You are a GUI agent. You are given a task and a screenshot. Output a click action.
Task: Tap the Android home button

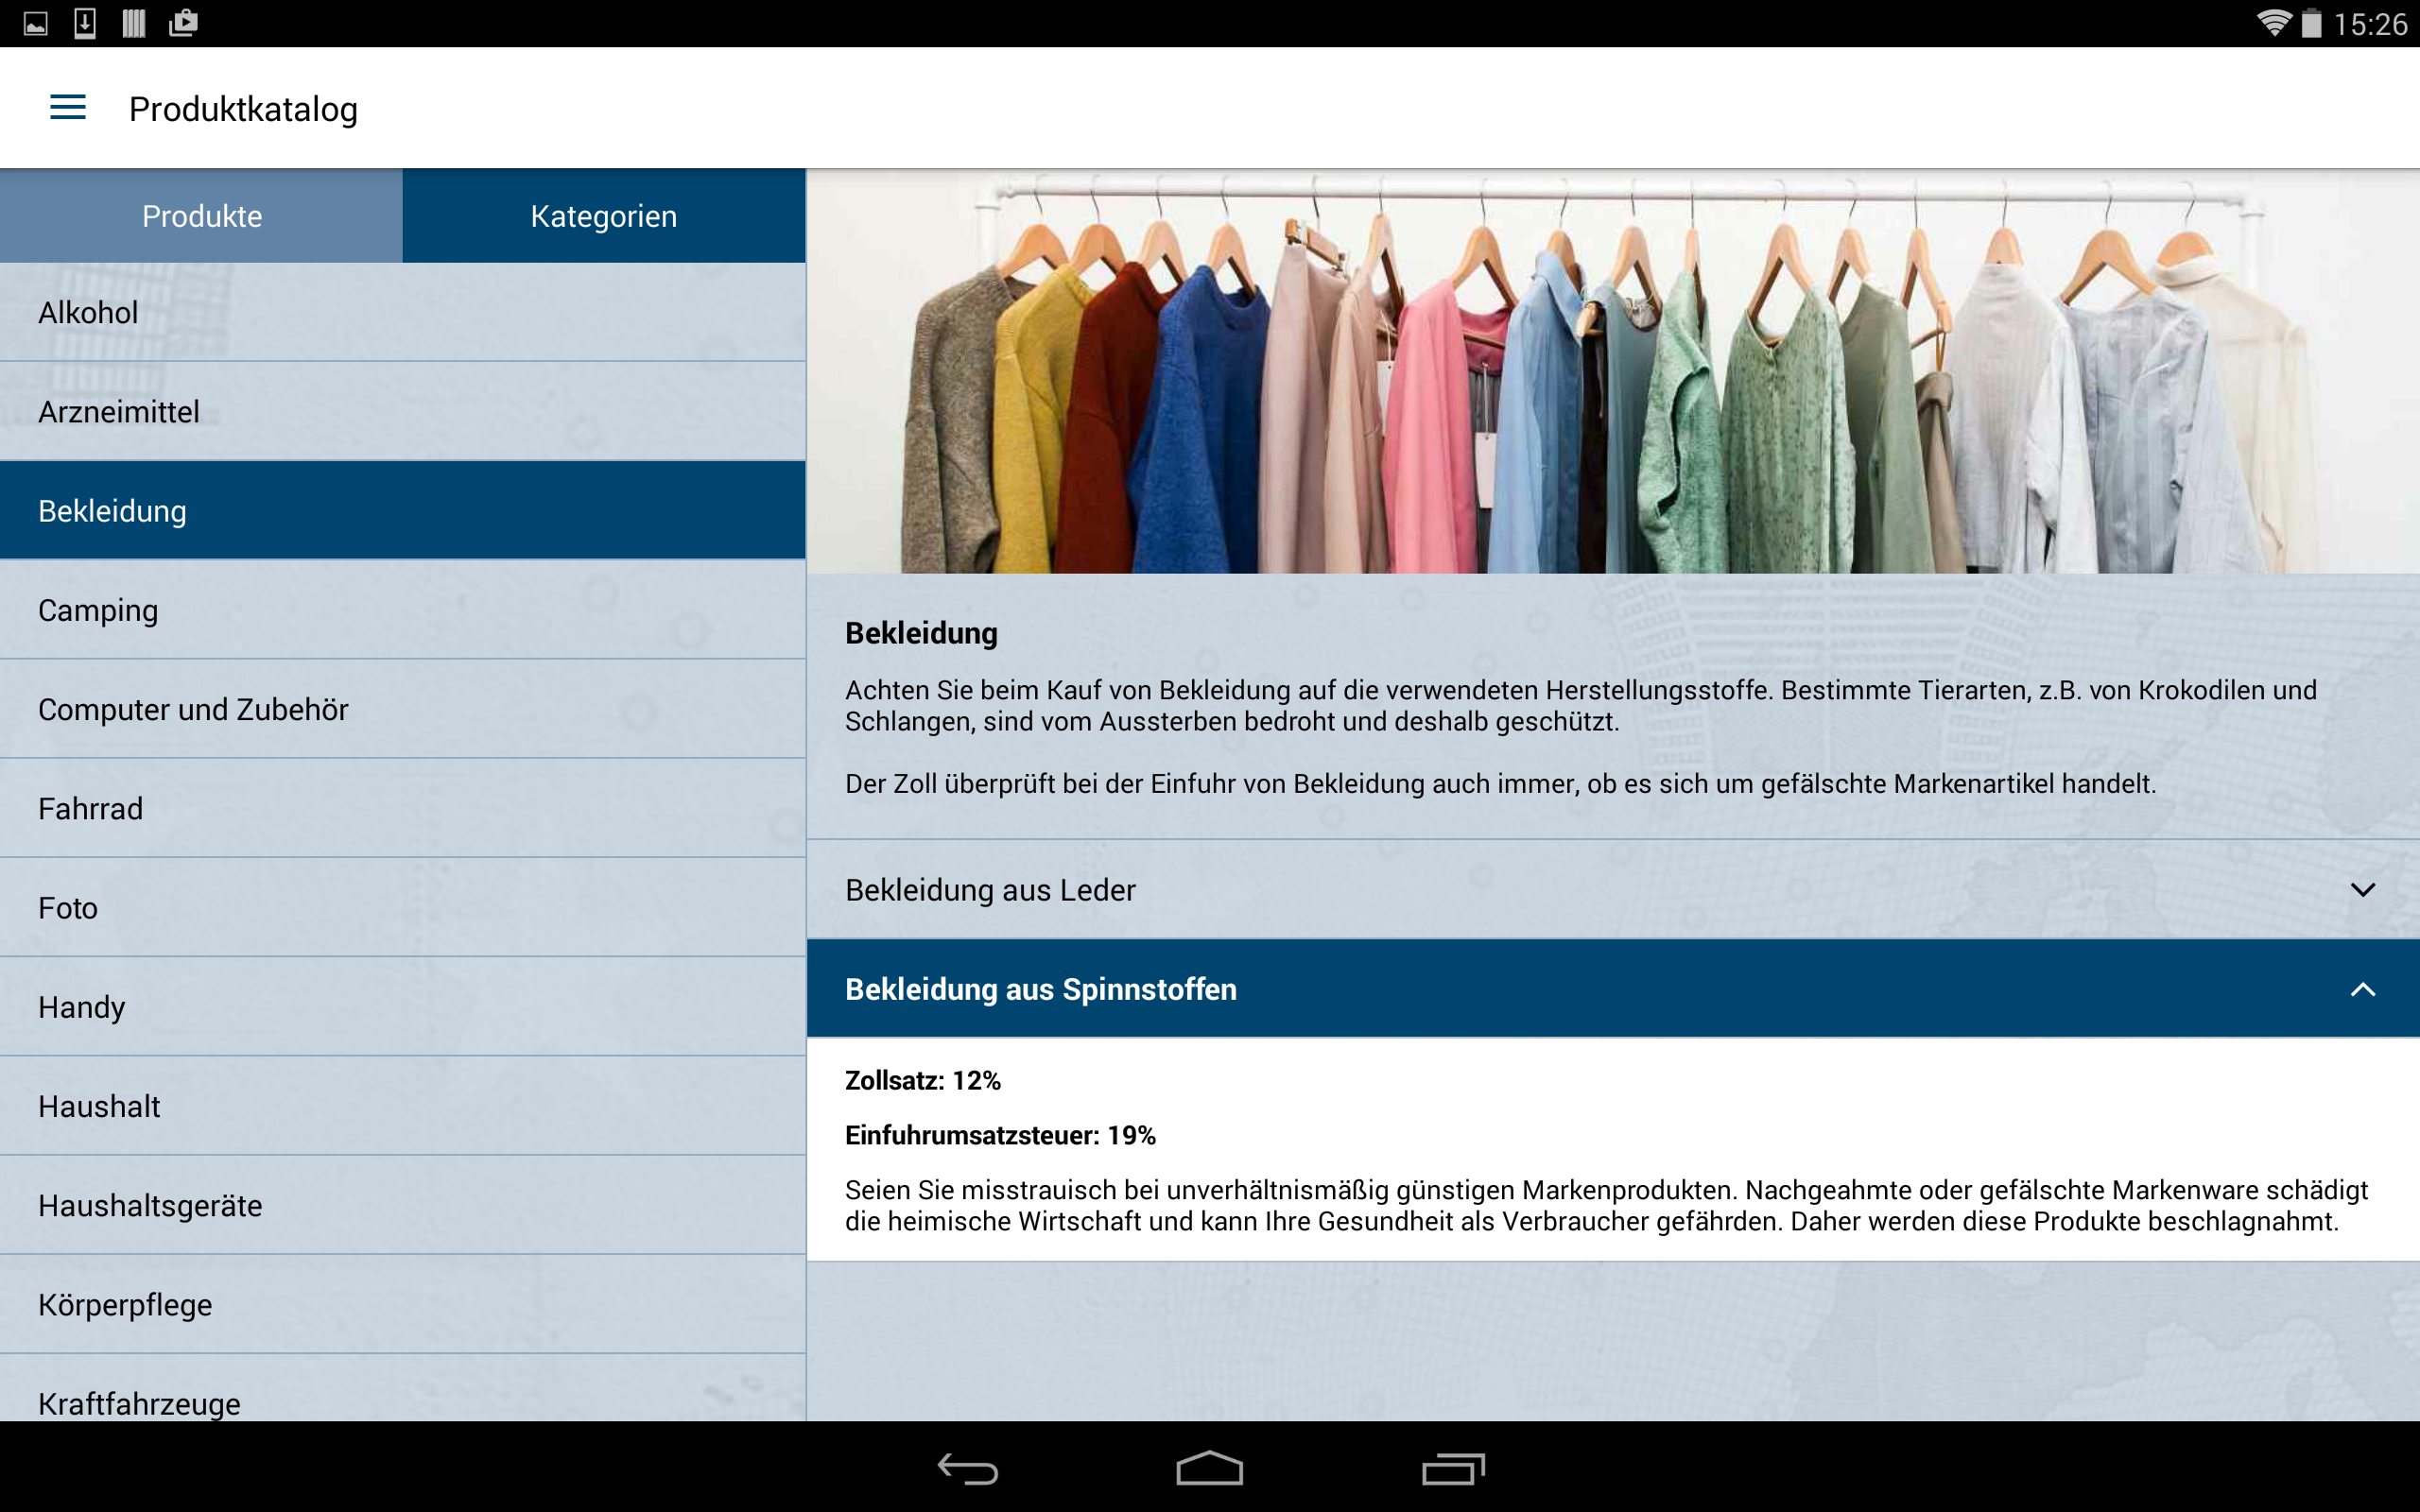coord(1209,1468)
